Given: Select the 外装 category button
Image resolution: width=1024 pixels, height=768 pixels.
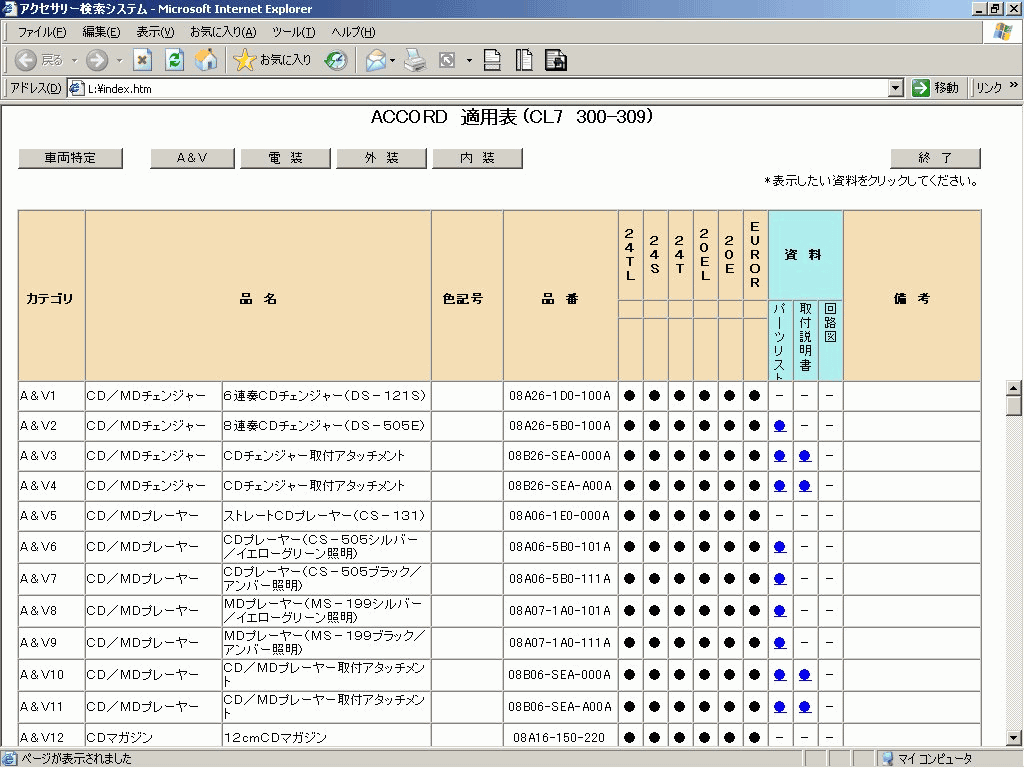Looking at the screenshot, I should click(381, 158).
